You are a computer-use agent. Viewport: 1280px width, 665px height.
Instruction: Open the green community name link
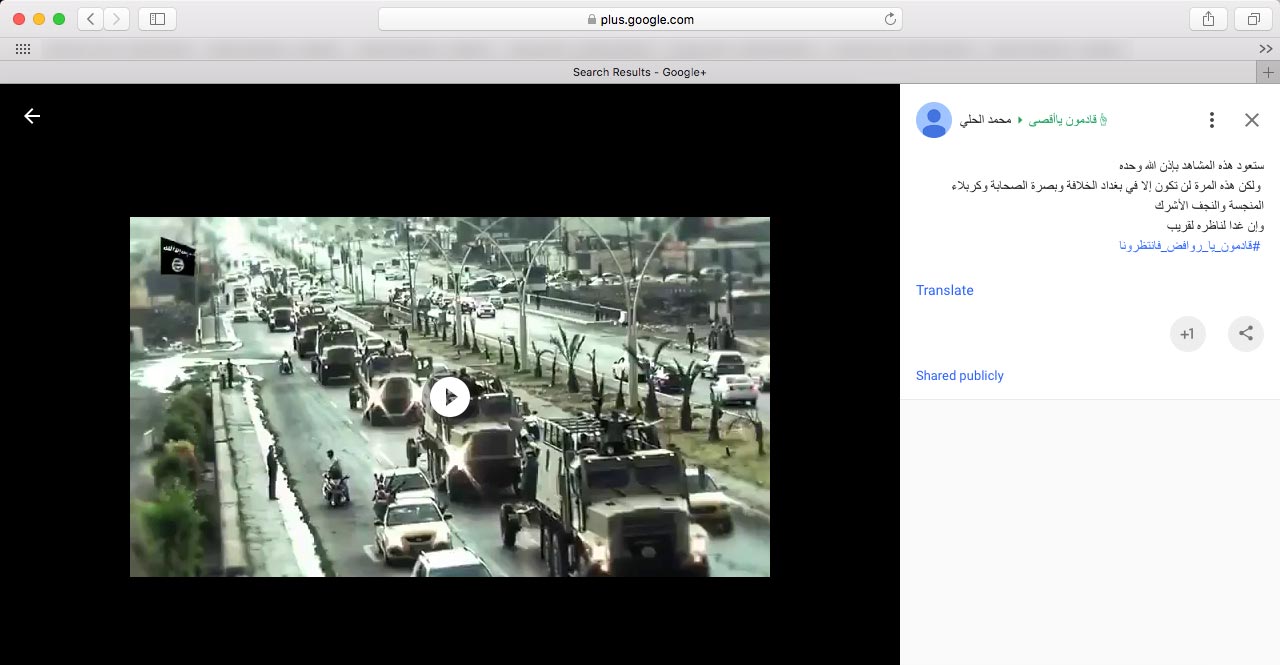(x=1068, y=120)
